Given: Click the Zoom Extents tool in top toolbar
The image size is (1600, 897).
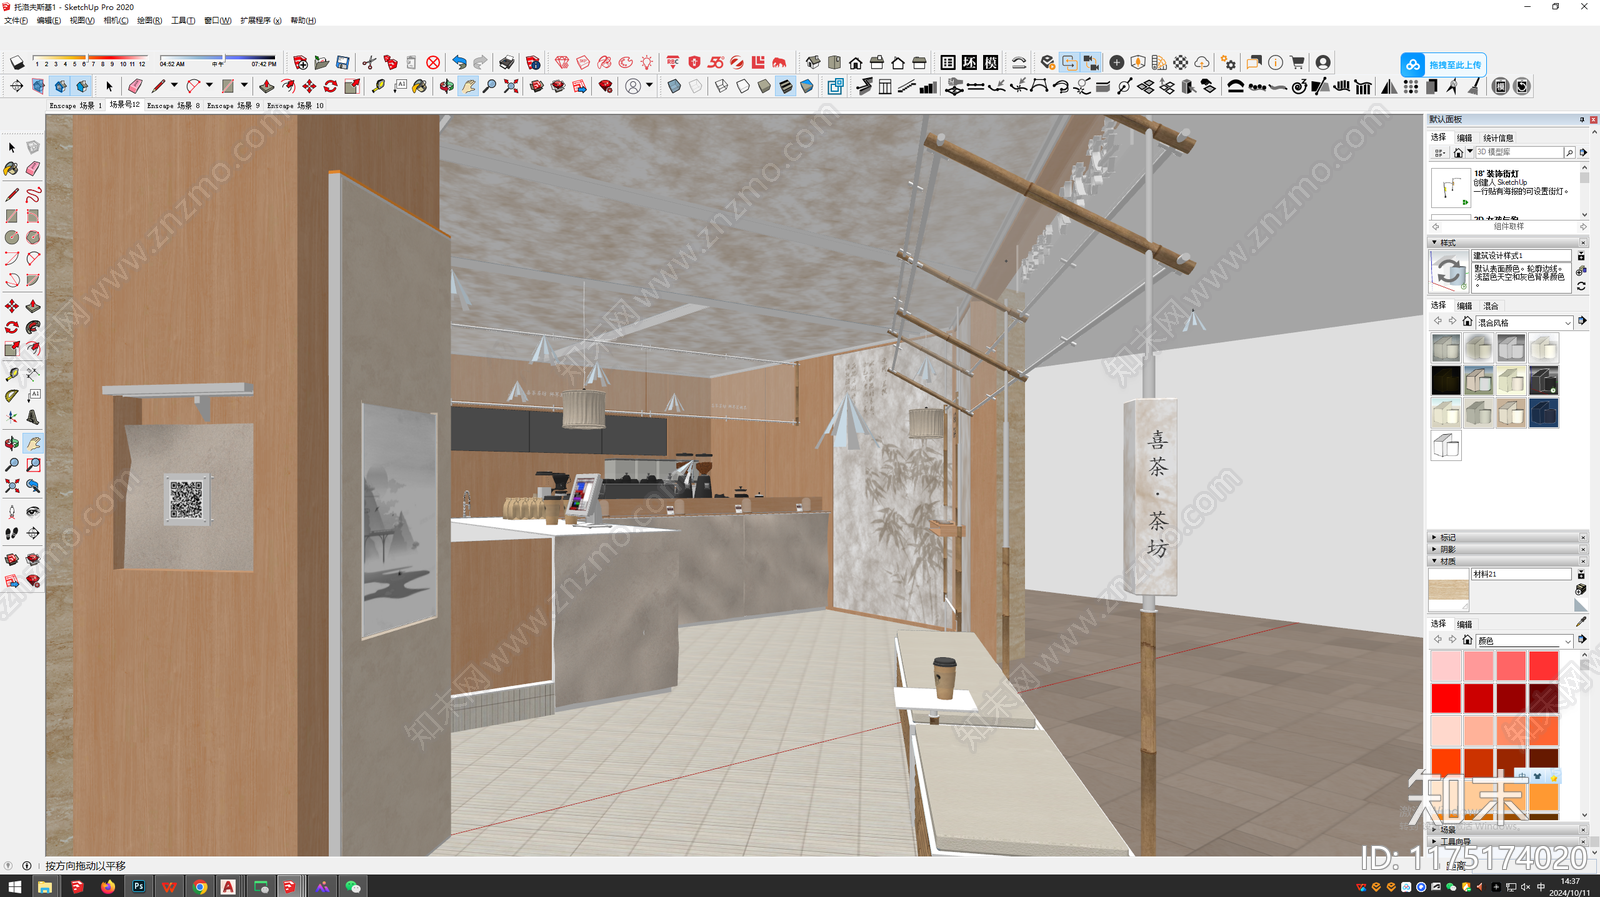Looking at the screenshot, I should click(511, 86).
